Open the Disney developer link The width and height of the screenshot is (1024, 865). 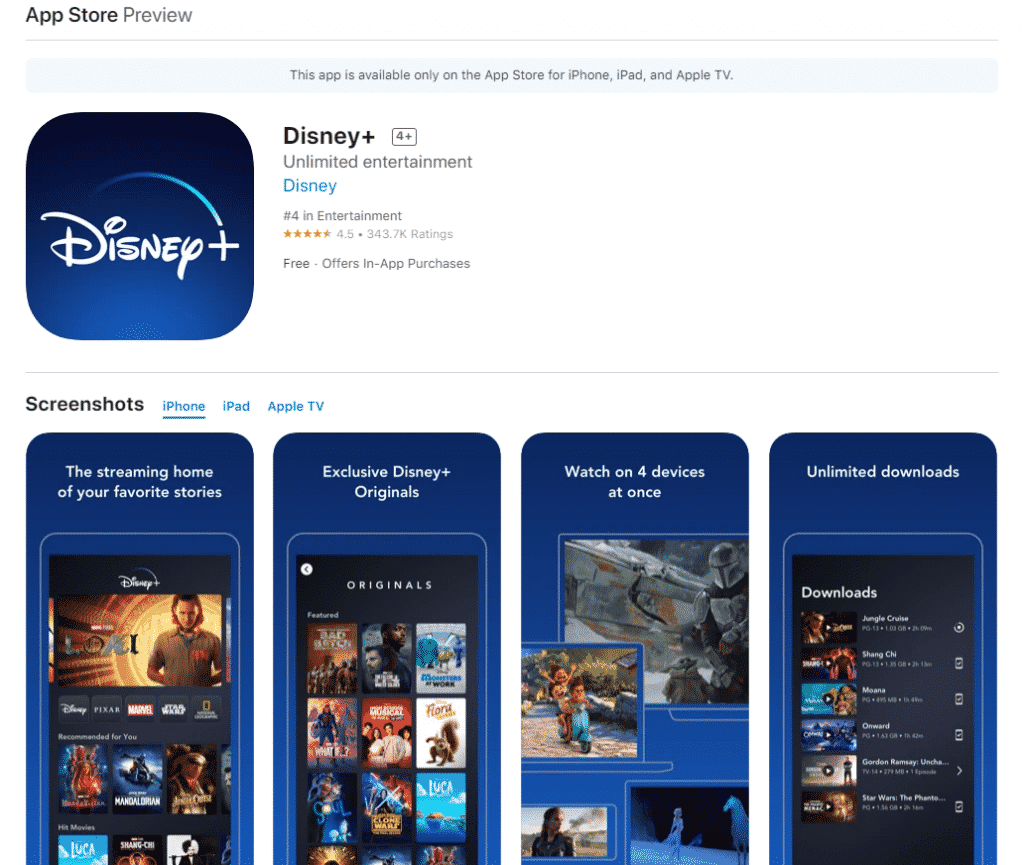[310, 186]
